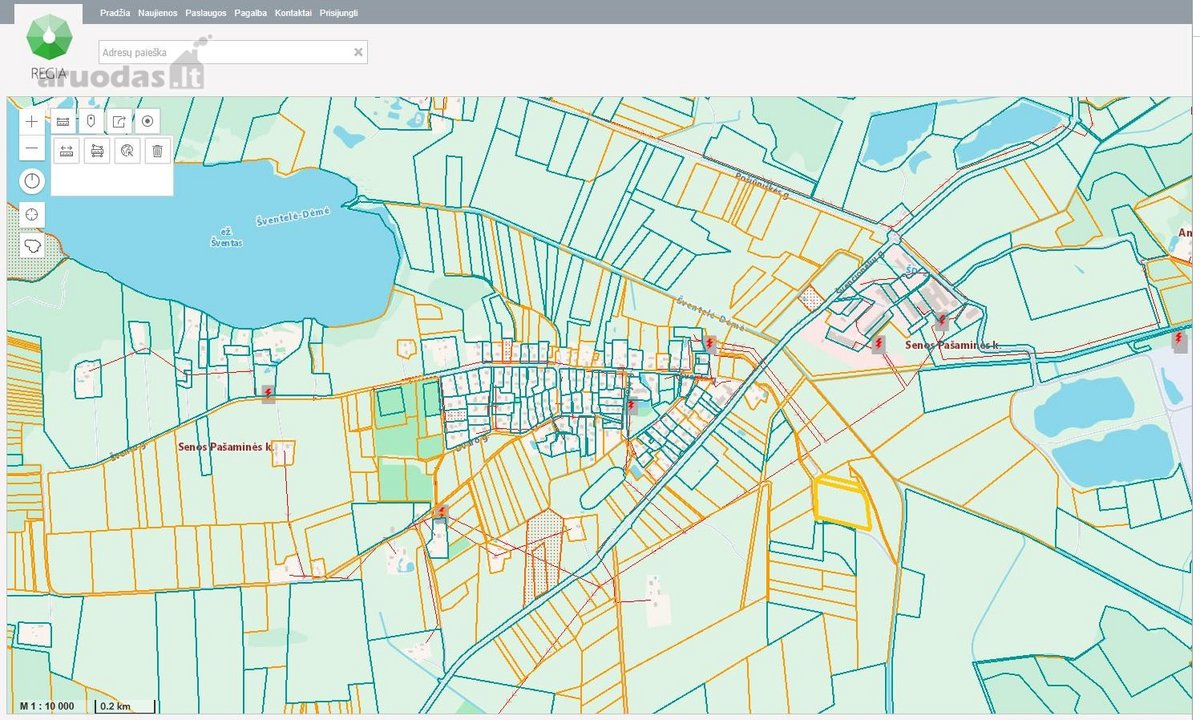
Task: Show full Lithuania extent outline button
Action: (x=32, y=245)
